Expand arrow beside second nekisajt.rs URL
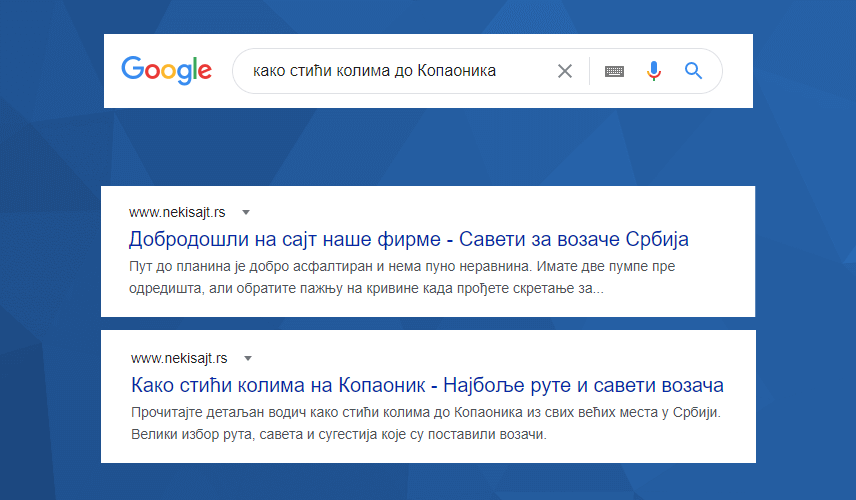 tap(248, 358)
